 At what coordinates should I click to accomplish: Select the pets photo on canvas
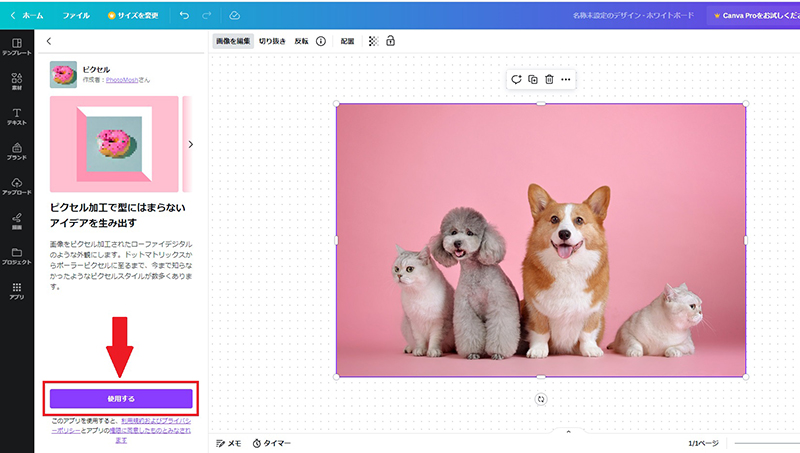coord(541,240)
